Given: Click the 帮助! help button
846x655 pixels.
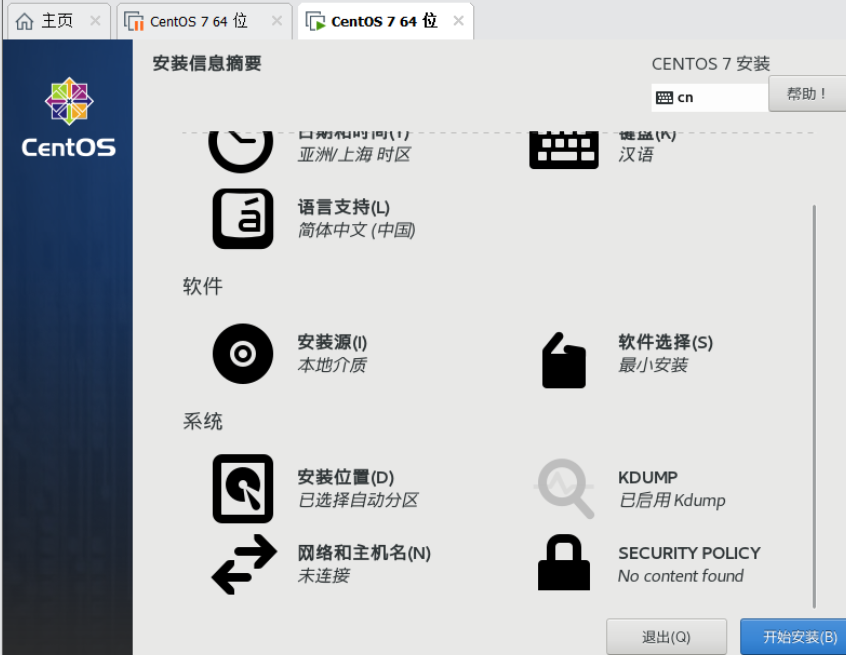Looking at the screenshot, I should tap(807, 94).
